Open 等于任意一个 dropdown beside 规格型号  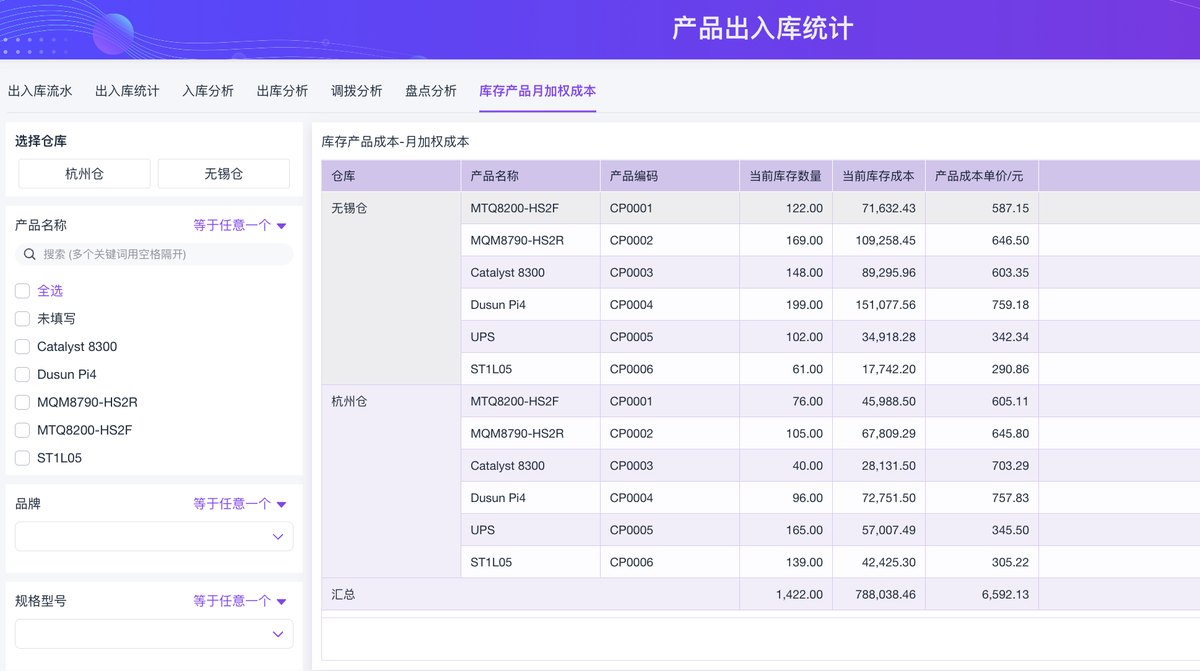[240, 602]
